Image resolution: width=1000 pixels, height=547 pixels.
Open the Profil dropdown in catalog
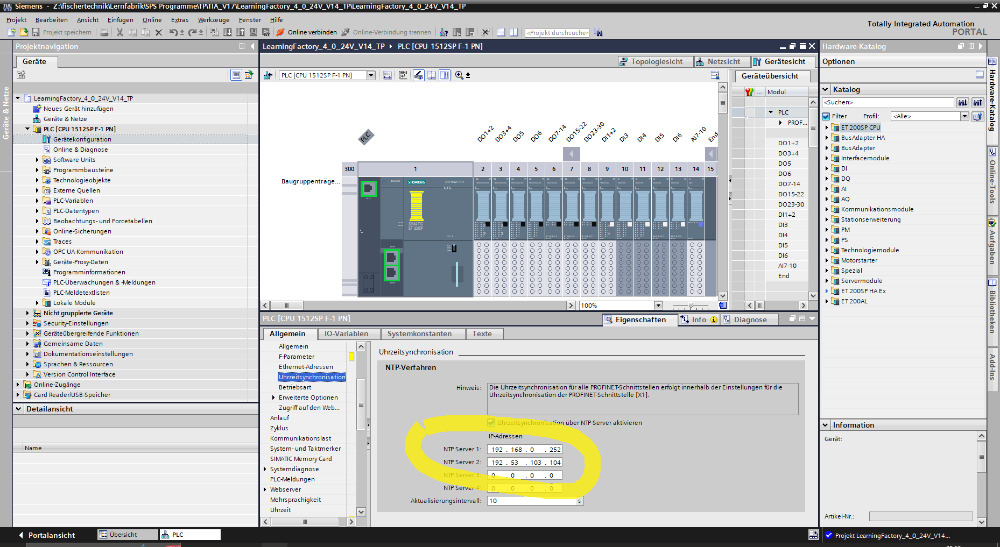point(964,116)
